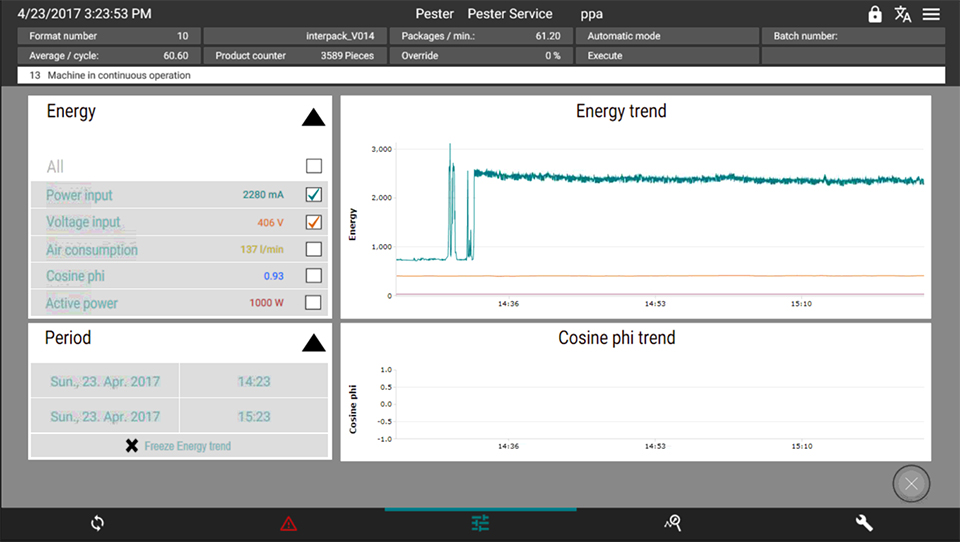Enable the Air consumption checkbox
Screen dimensions: 960x542
click(314, 249)
